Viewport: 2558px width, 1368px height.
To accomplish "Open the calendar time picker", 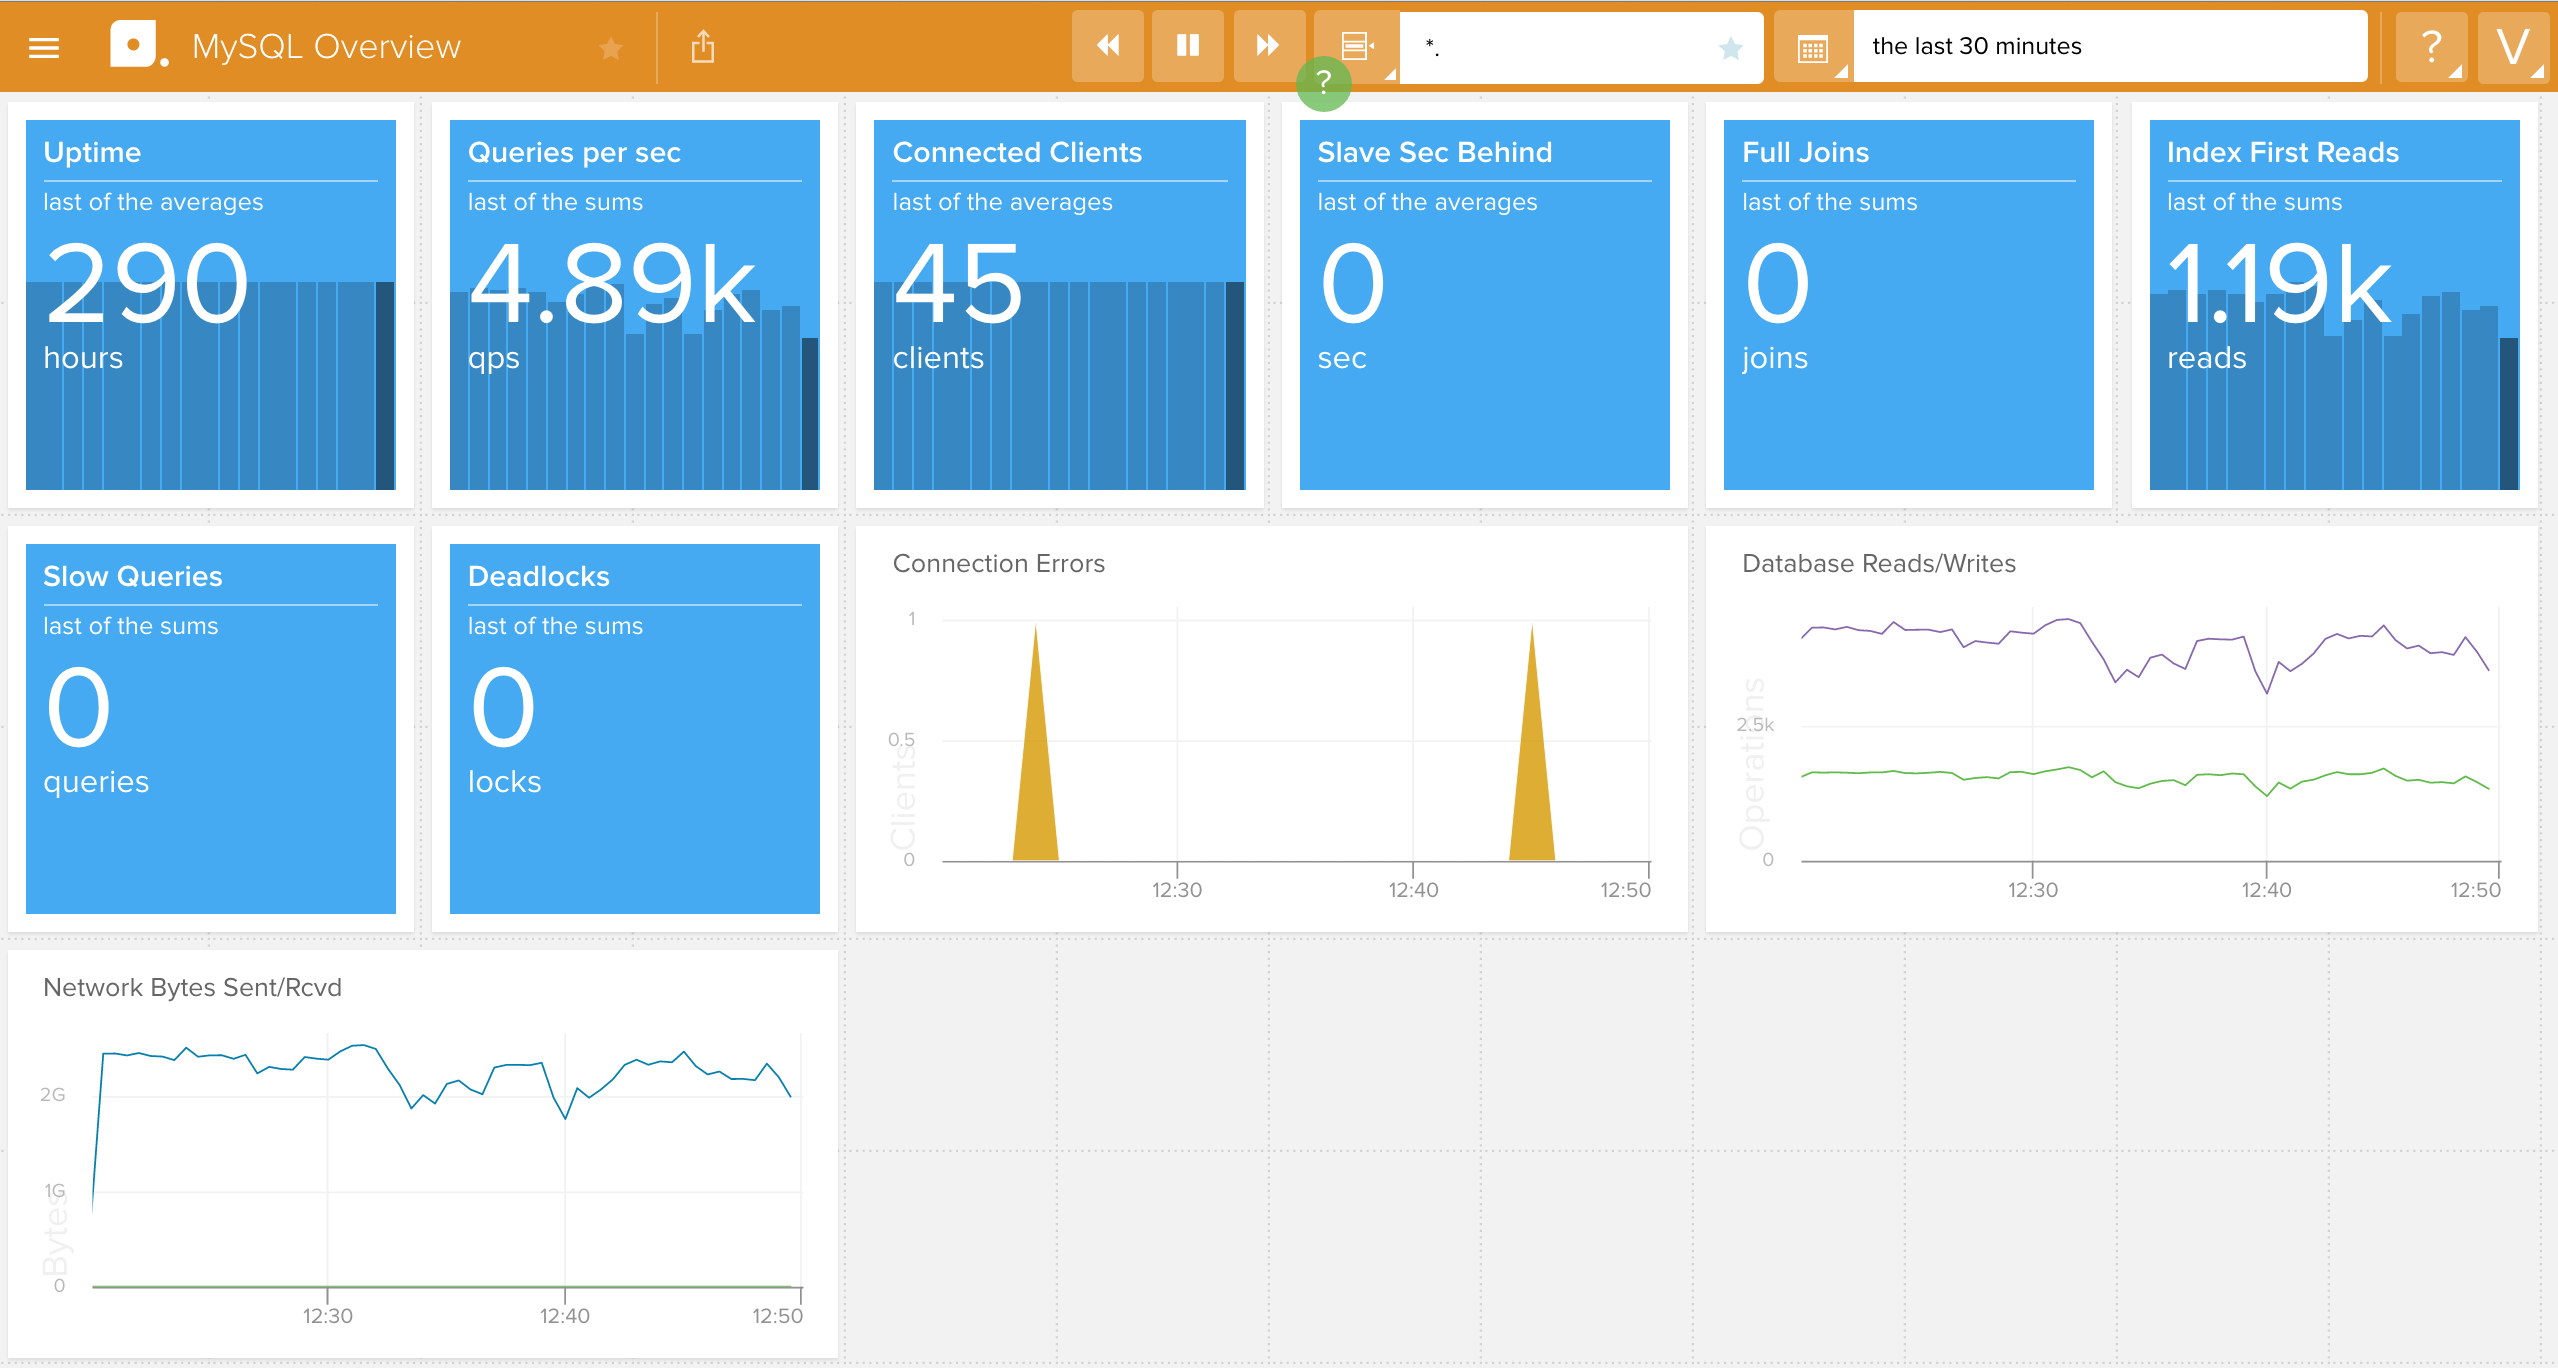I will (1813, 46).
